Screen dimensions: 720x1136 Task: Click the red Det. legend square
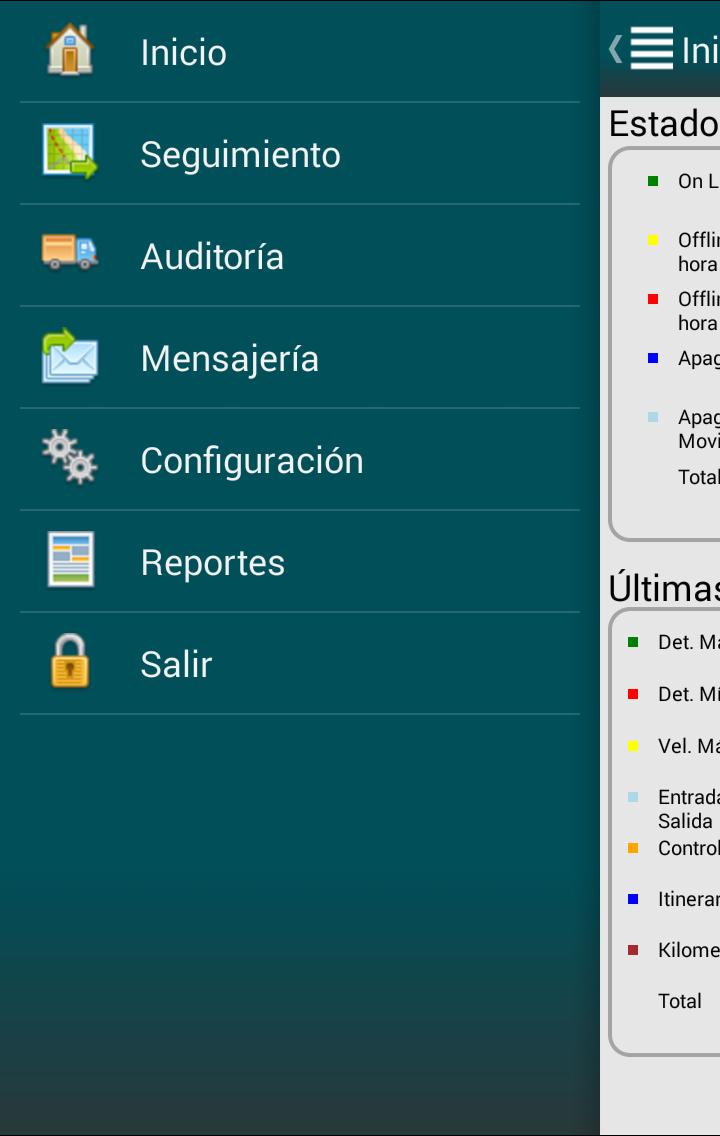pyautogui.click(x=633, y=694)
